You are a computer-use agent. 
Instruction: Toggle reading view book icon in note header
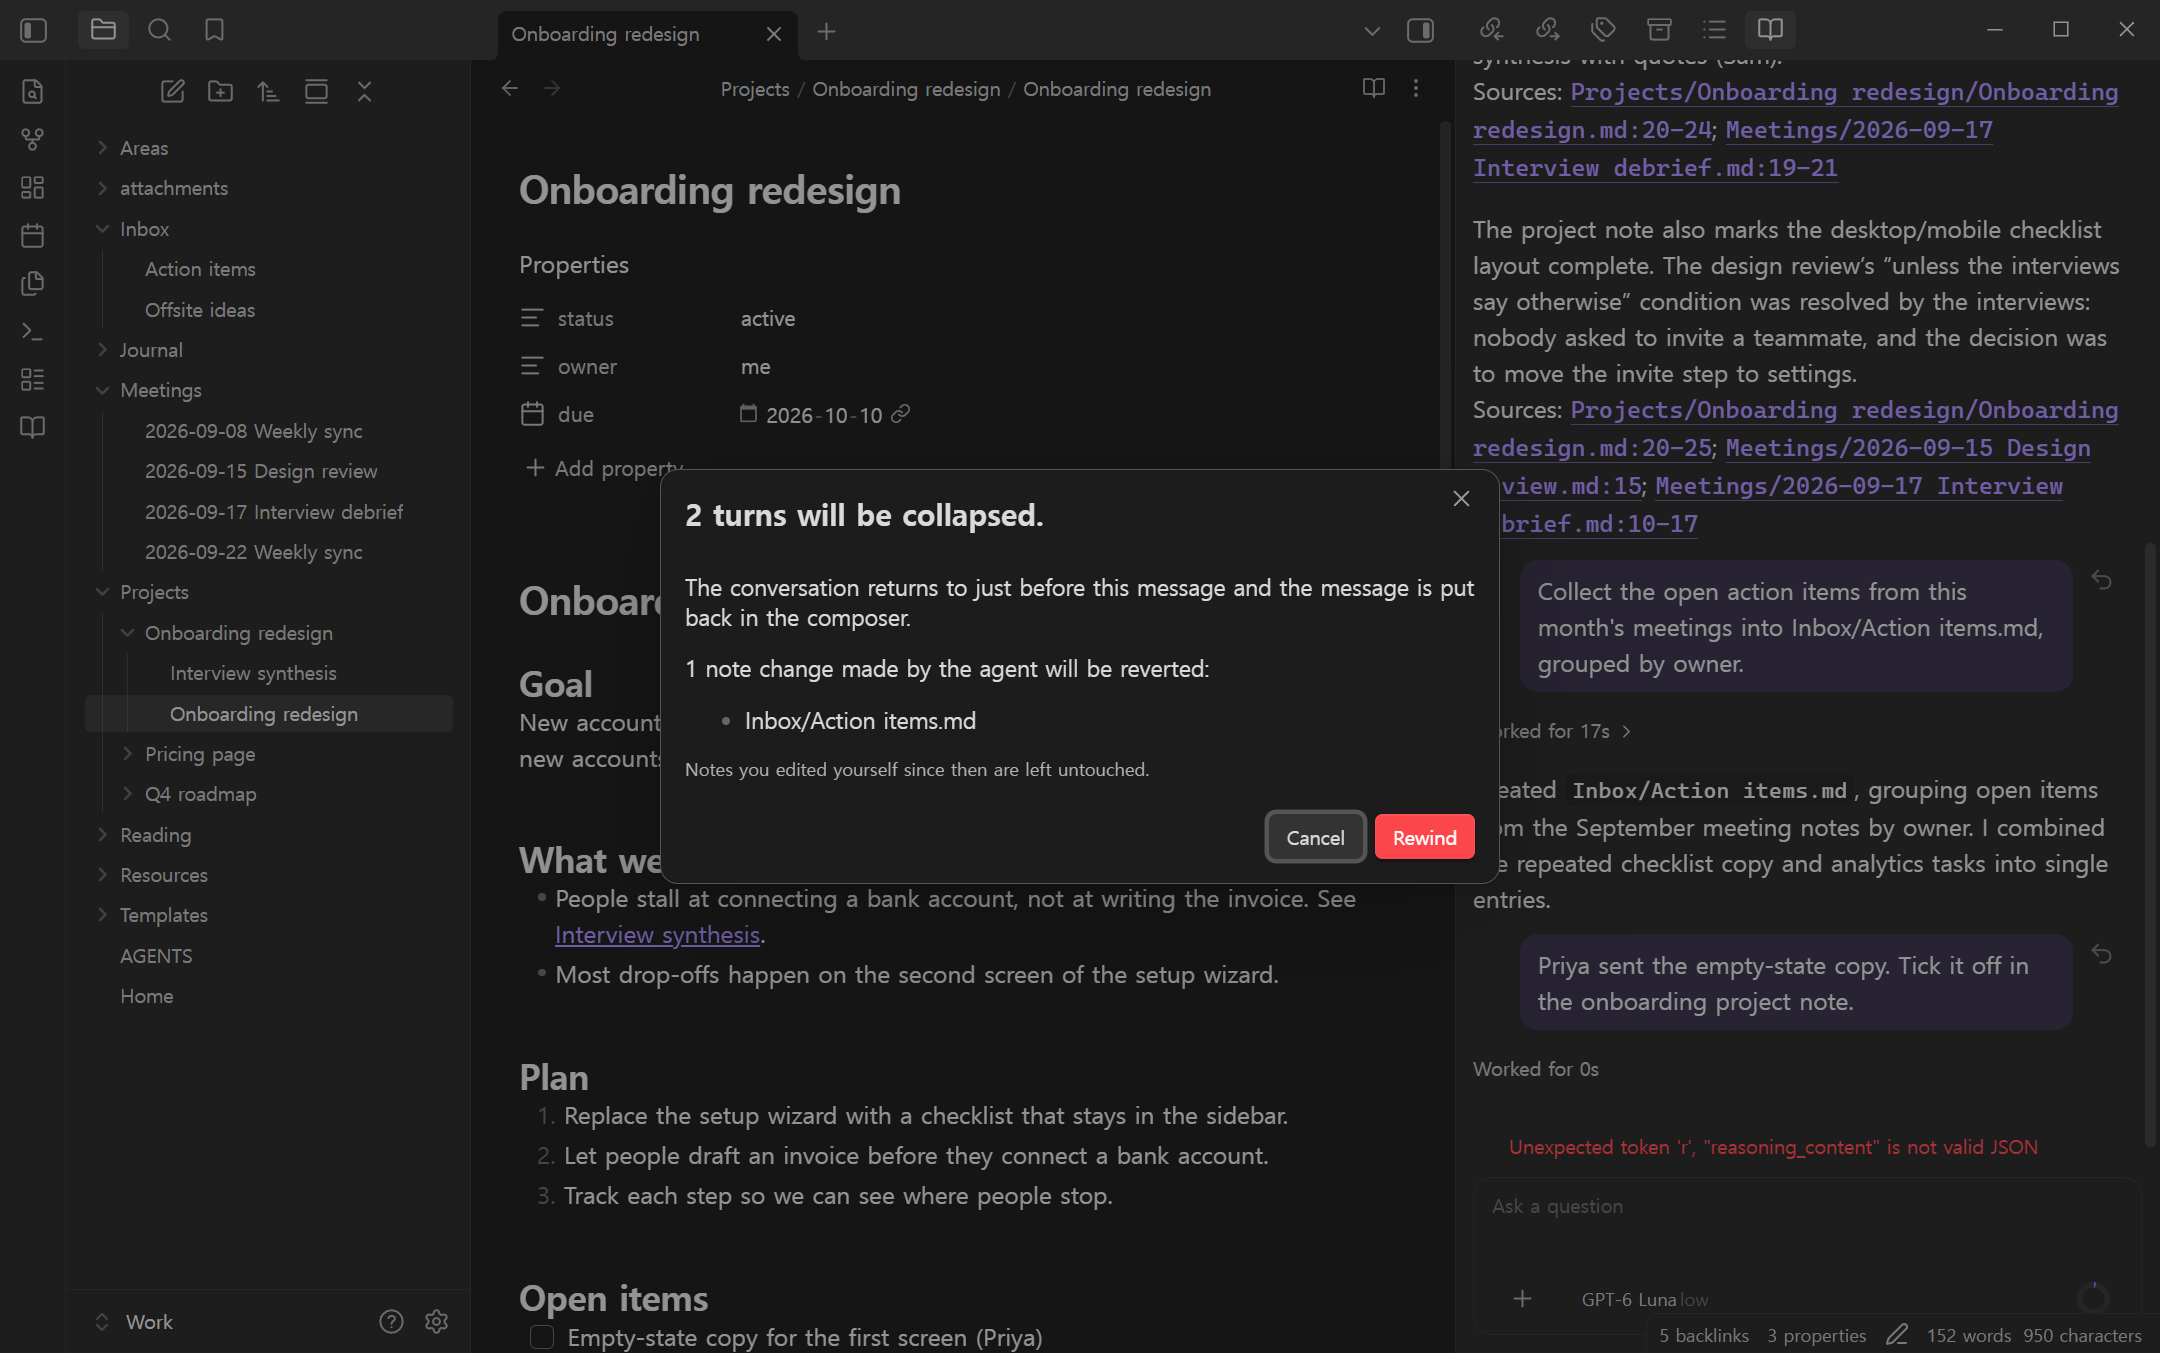(1374, 88)
